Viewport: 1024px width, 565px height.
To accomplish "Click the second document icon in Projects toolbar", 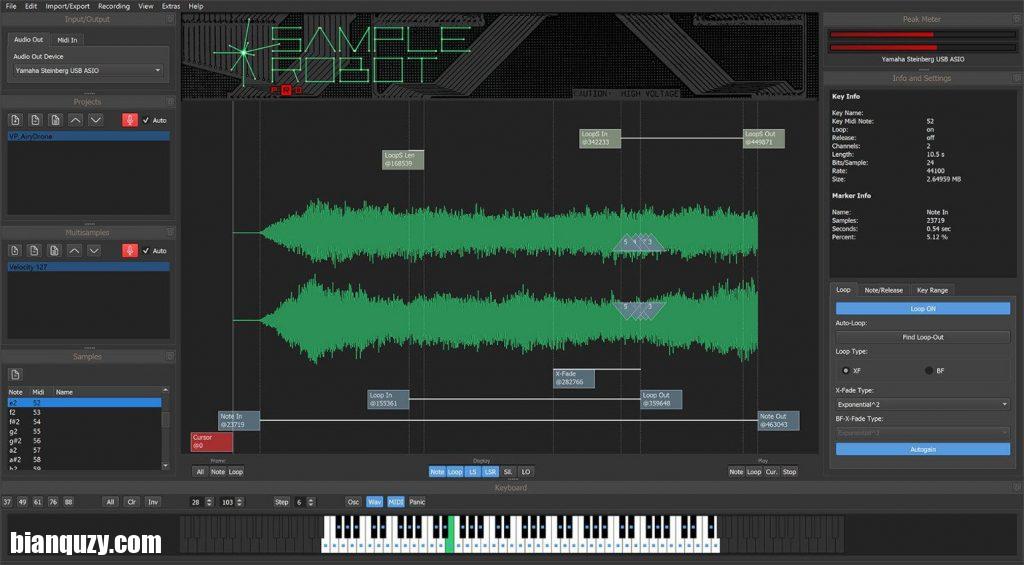I will click(x=35, y=120).
